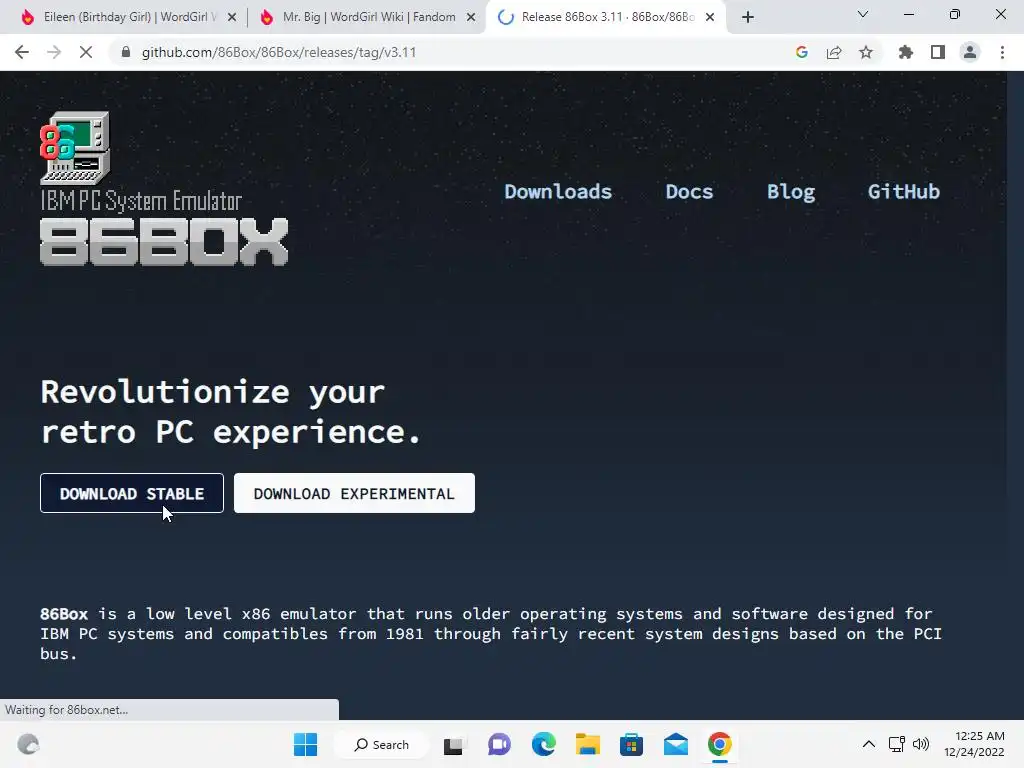Click the browser Forward arrow
This screenshot has height=768, width=1024.
54,52
